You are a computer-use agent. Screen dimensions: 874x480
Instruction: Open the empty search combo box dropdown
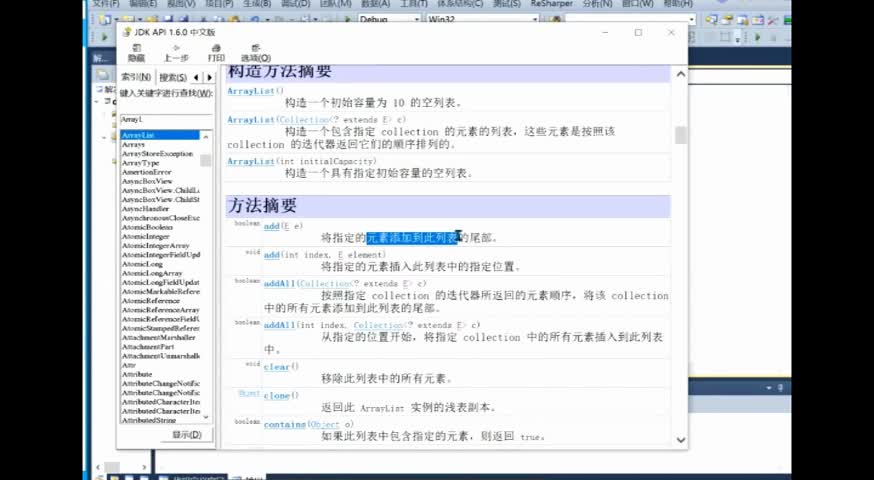tap(692, 20)
